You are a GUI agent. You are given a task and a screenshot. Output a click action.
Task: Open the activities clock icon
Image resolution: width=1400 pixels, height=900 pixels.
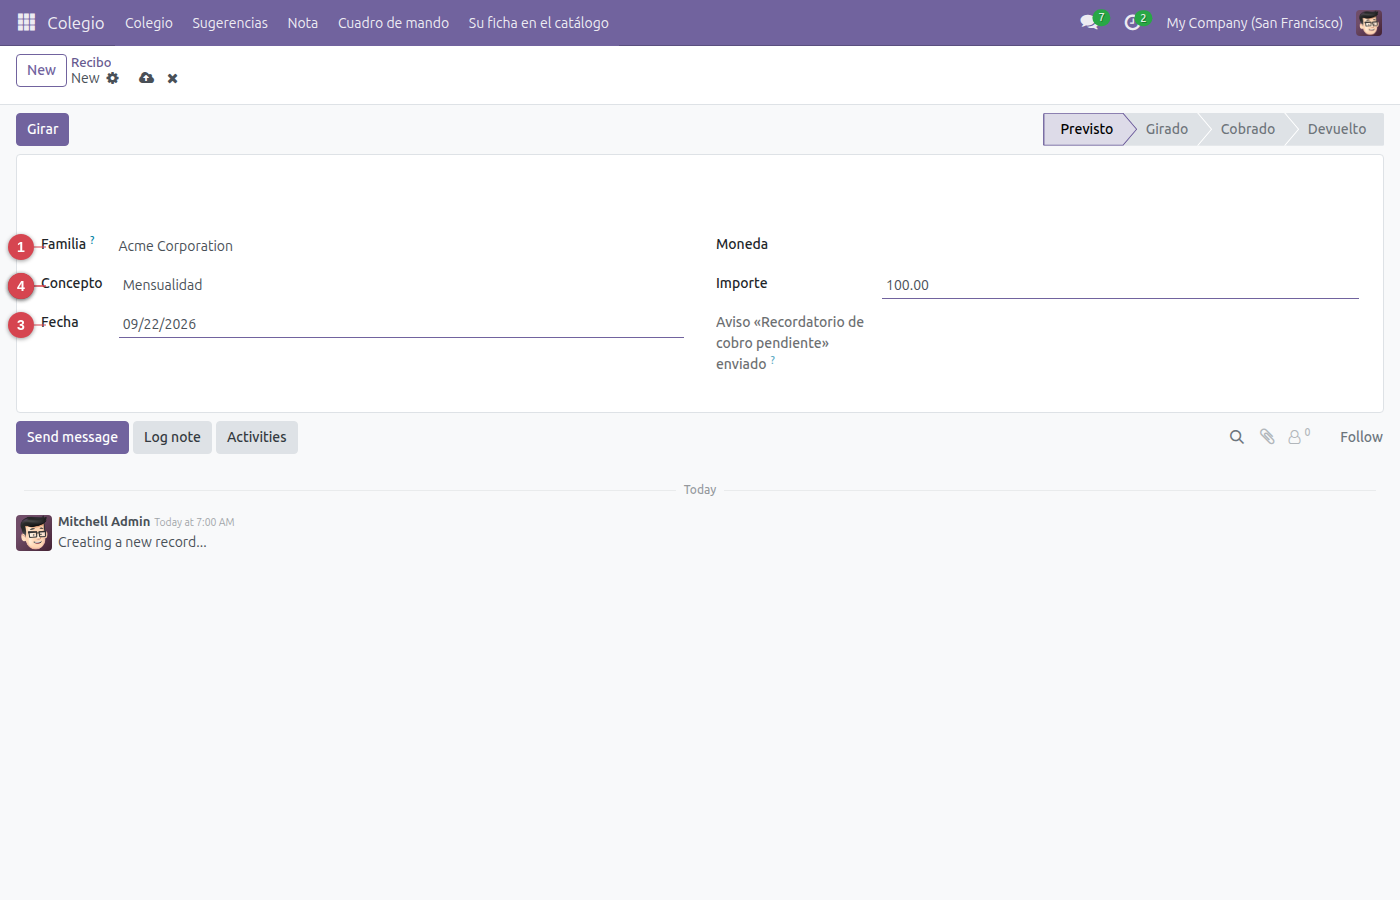click(x=1132, y=22)
